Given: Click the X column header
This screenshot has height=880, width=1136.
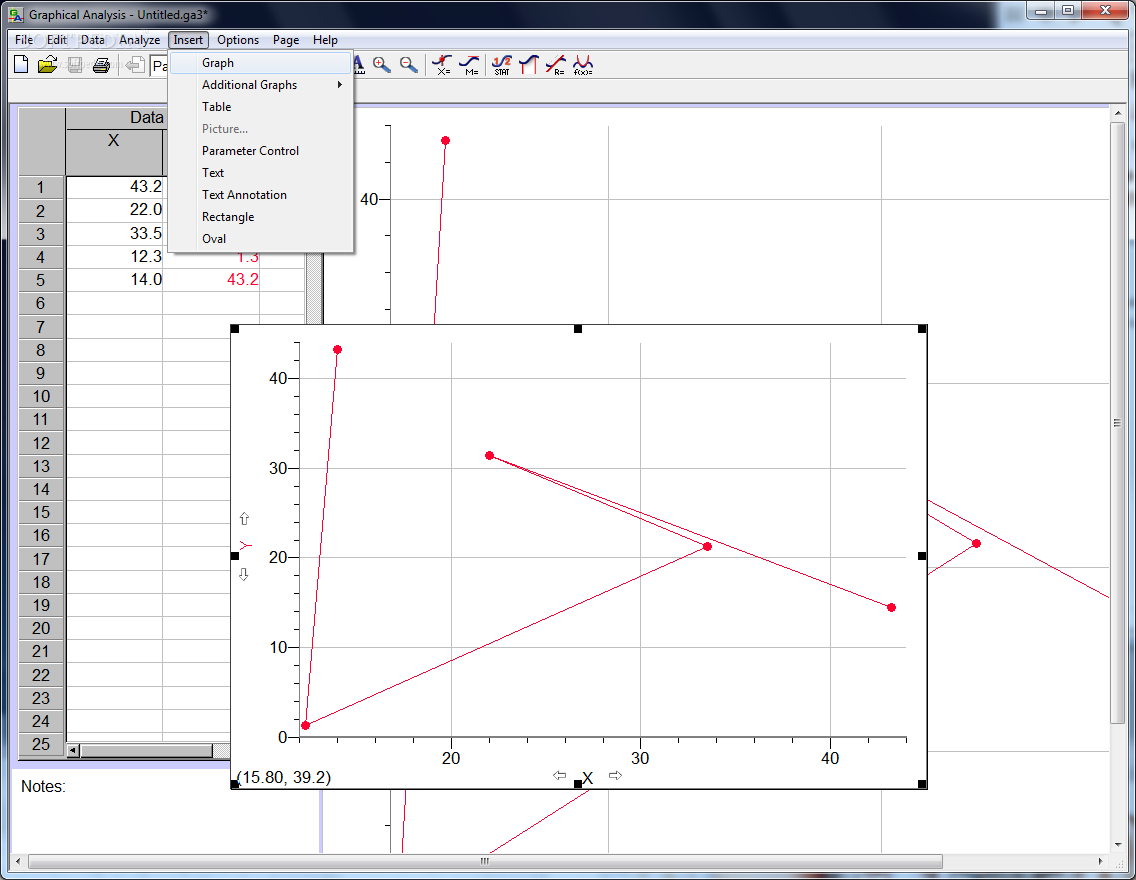Looking at the screenshot, I should [114, 151].
